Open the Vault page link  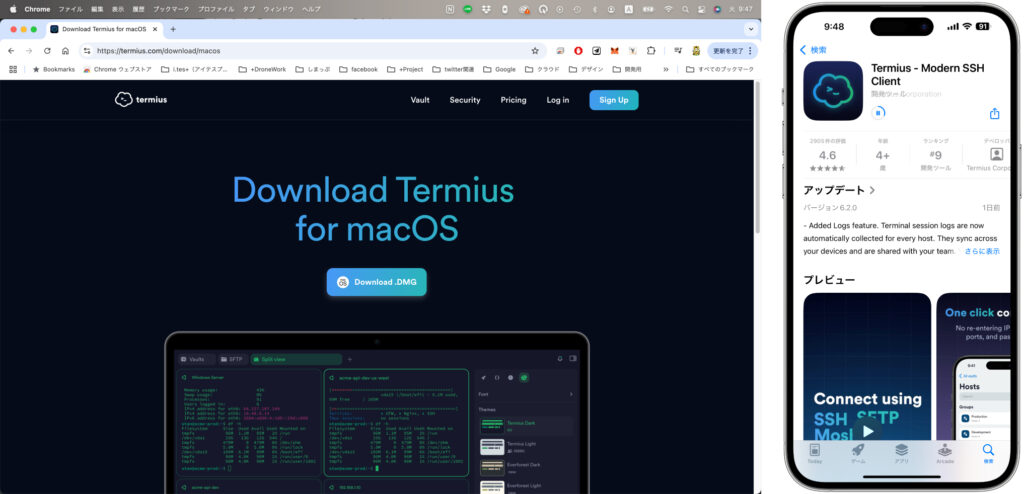pyautogui.click(x=420, y=100)
